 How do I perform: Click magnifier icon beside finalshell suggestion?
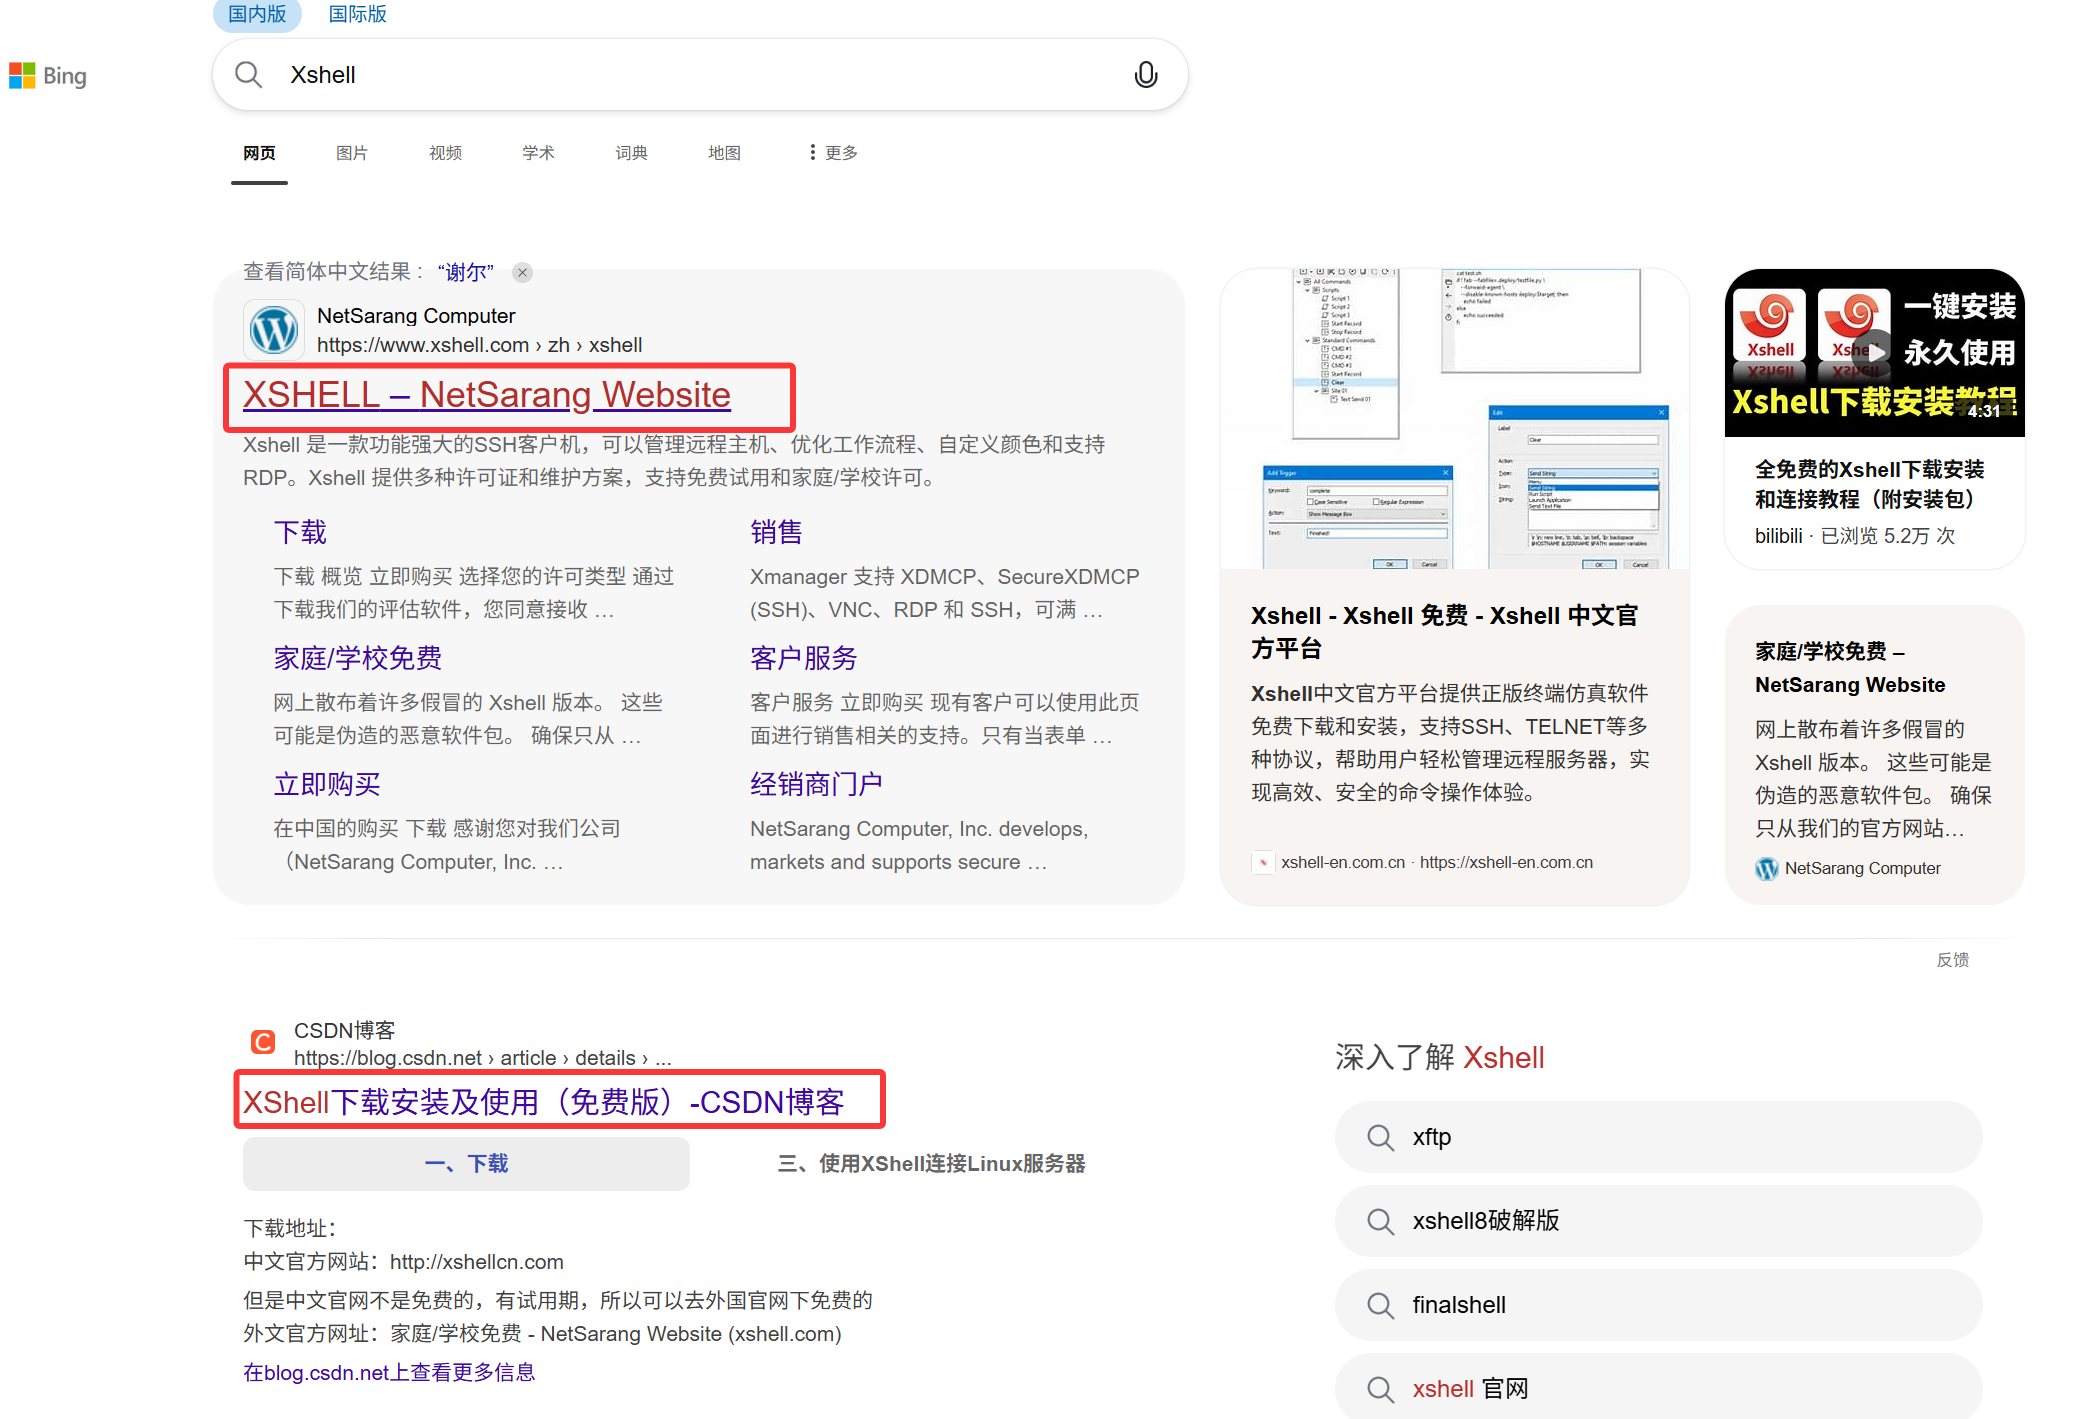click(x=1380, y=1305)
